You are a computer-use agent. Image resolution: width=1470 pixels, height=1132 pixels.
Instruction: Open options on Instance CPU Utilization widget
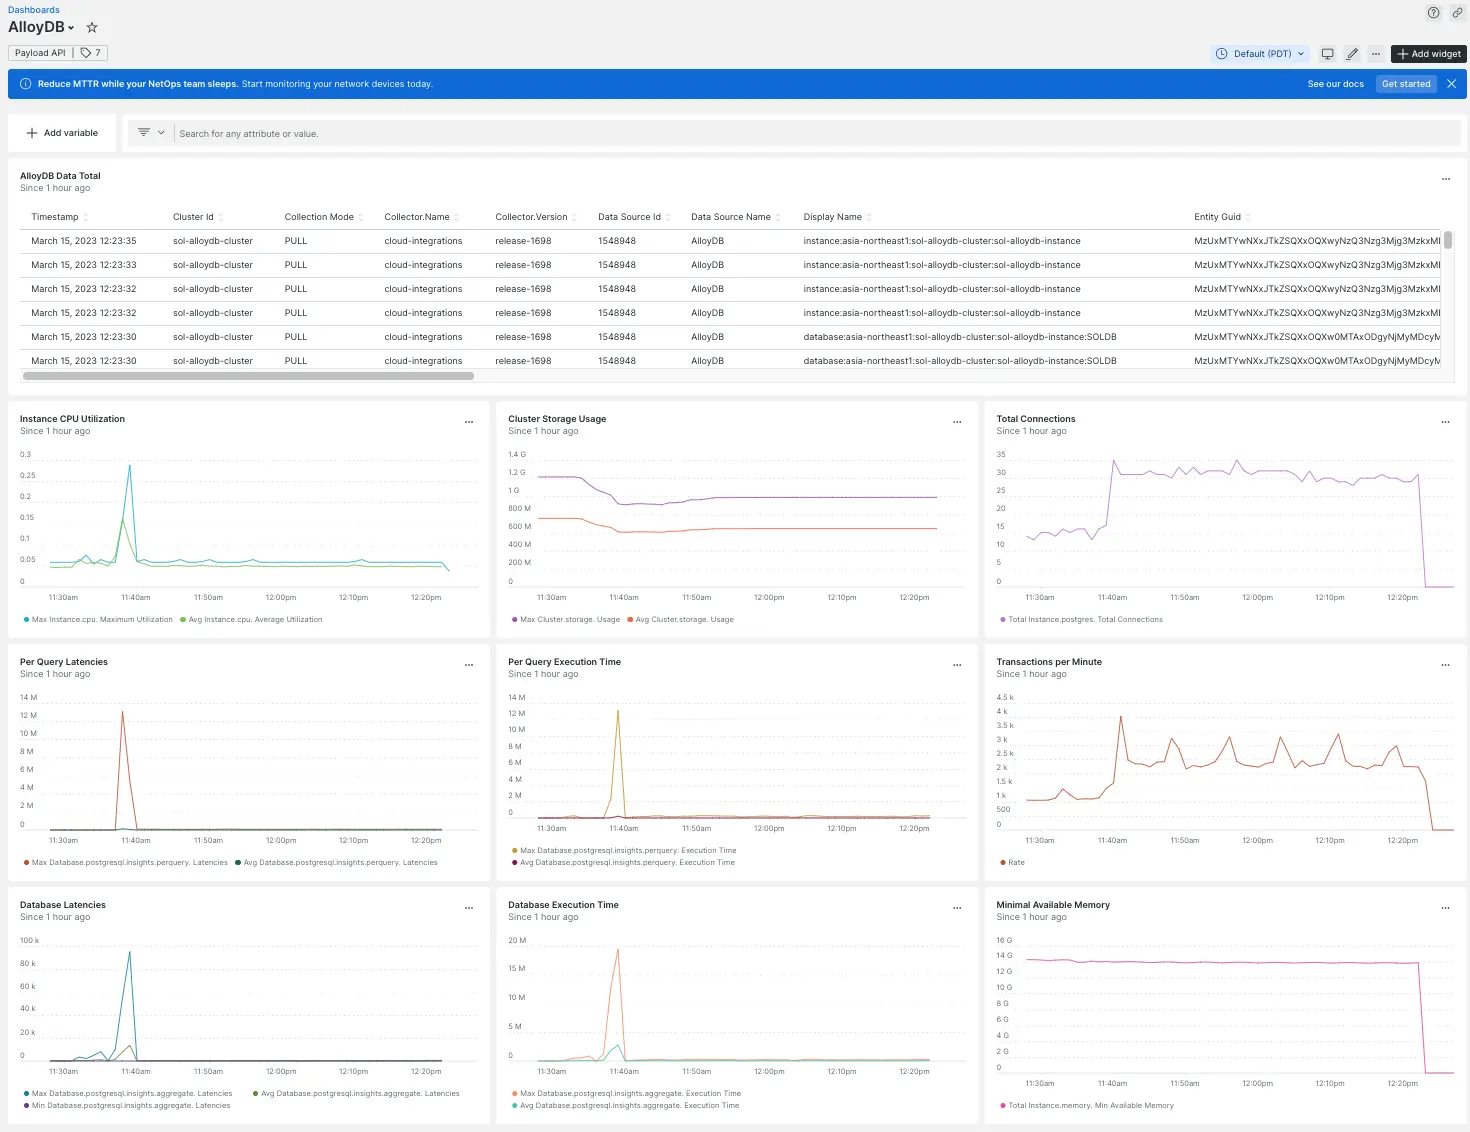(468, 422)
